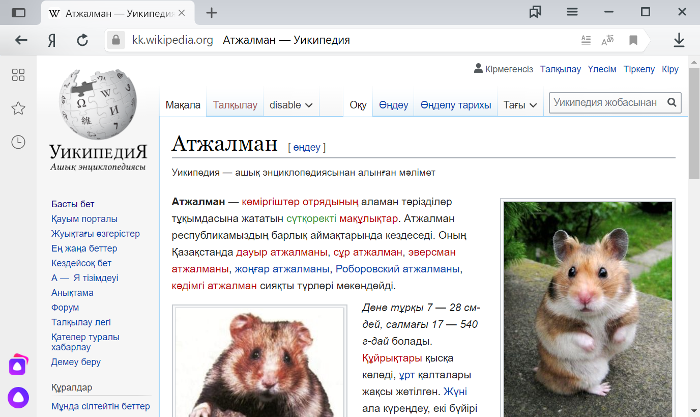Click the Кіру login link
This screenshot has width=700, height=417.
pyautogui.click(x=670, y=69)
